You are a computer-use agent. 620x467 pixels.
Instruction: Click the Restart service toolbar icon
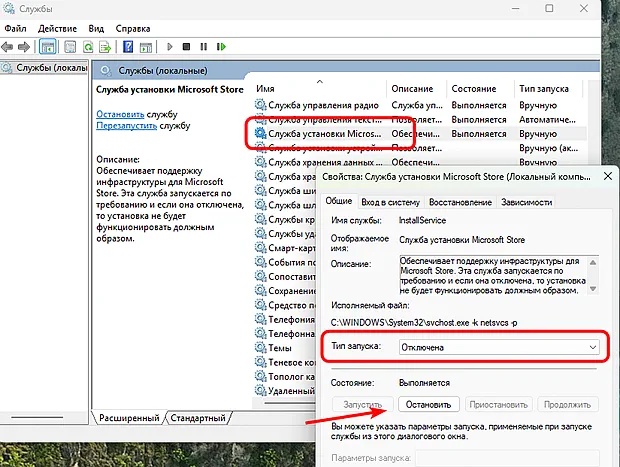click(221, 47)
